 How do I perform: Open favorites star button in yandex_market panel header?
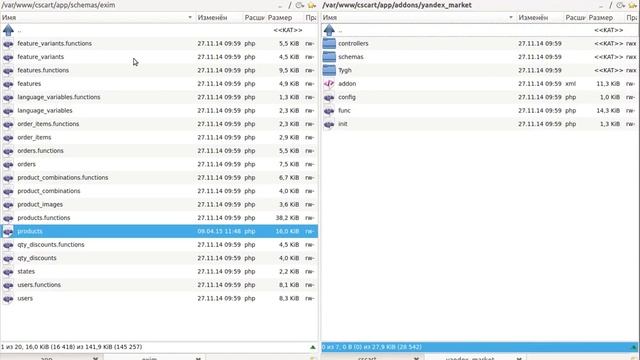[x=633, y=5]
